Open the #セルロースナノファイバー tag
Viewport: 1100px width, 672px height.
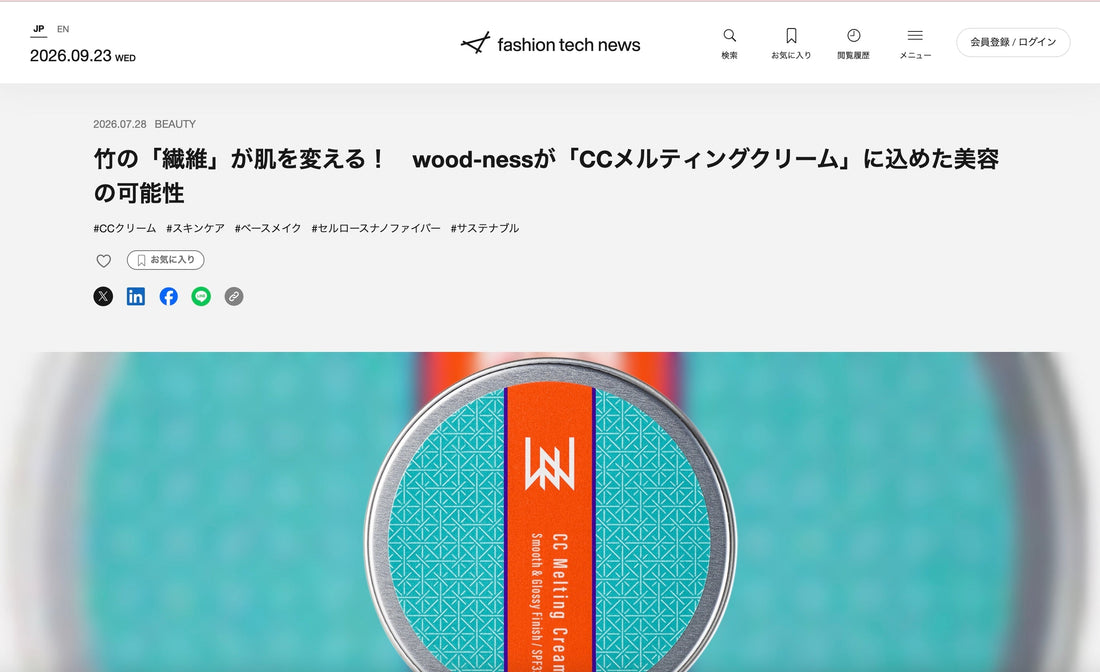(376, 228)
